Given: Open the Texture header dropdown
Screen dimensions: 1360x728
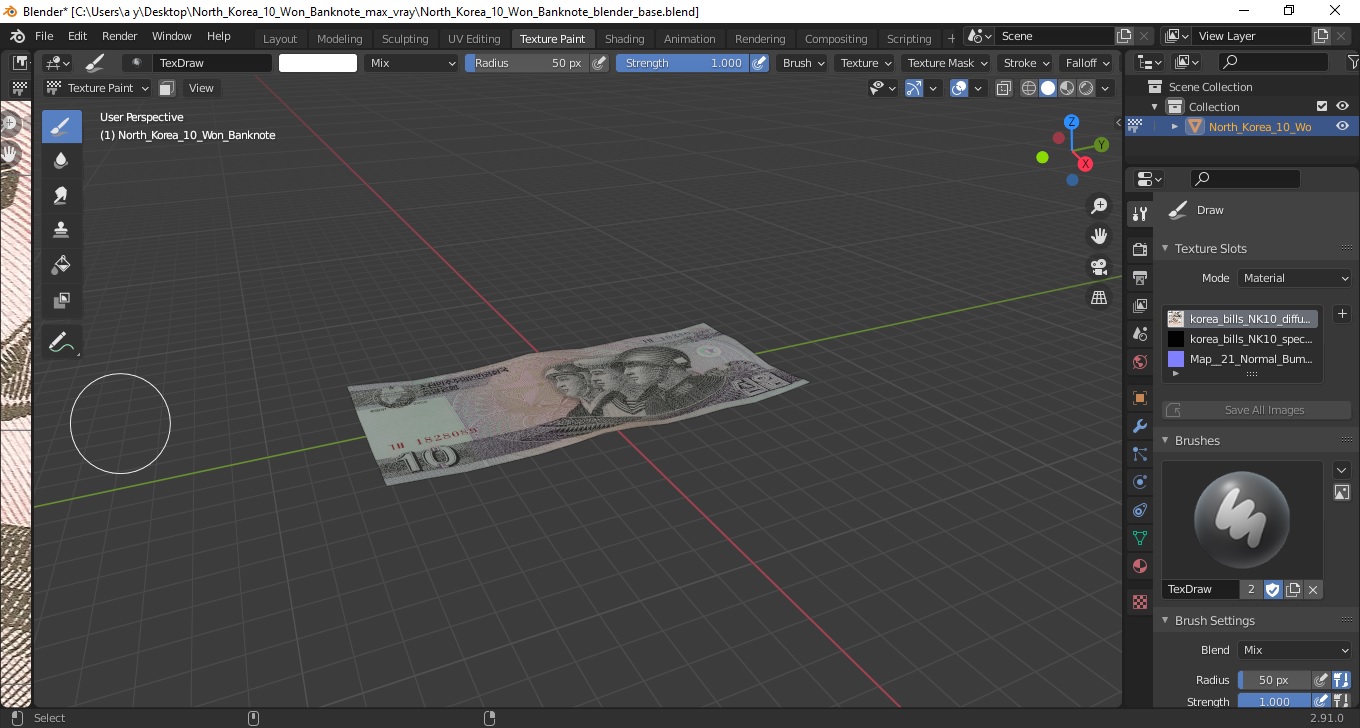Looking at the screenshot, I should click(865, 63).
